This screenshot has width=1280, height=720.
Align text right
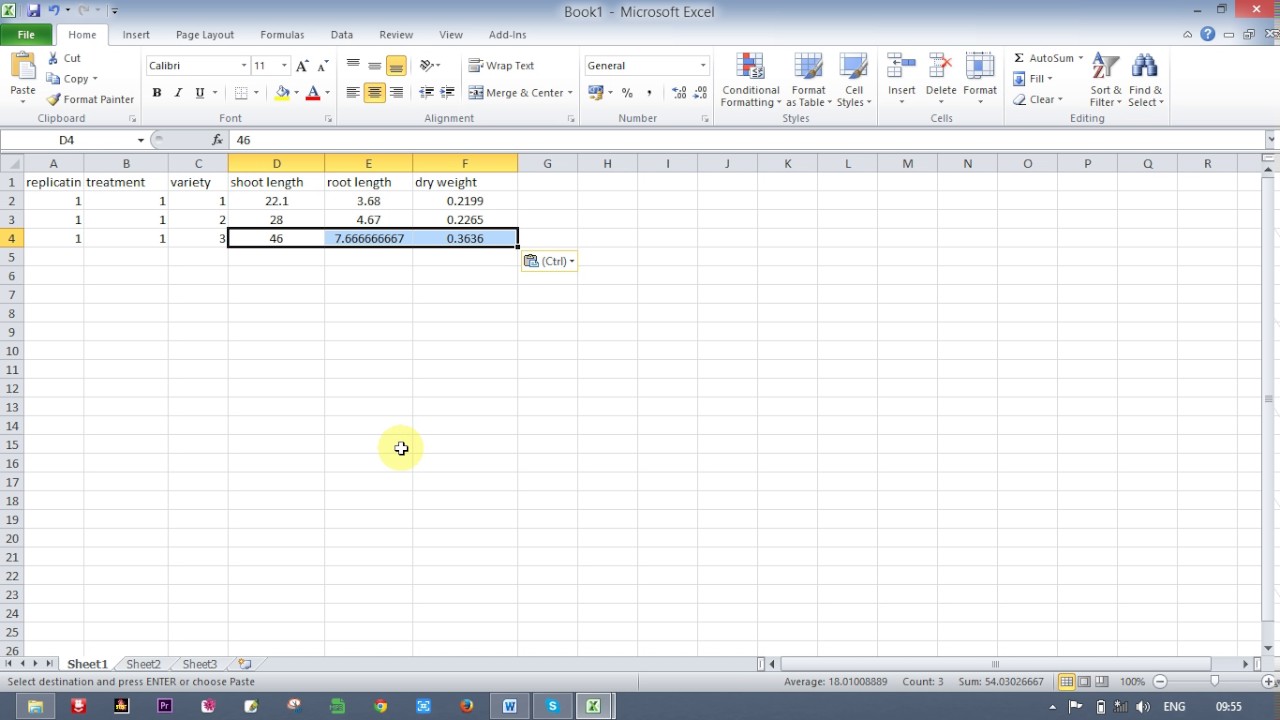(x=396, y=93)
